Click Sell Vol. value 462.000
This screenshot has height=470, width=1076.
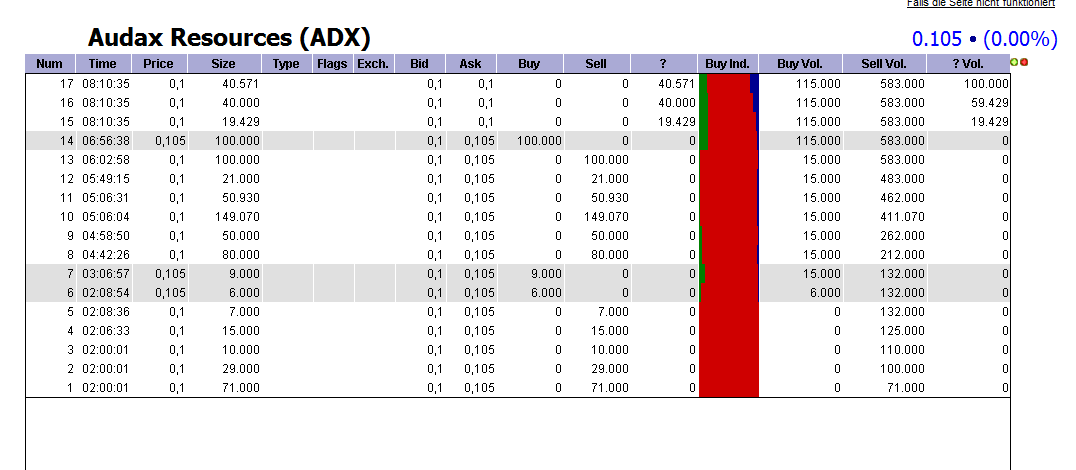point(902,198)
